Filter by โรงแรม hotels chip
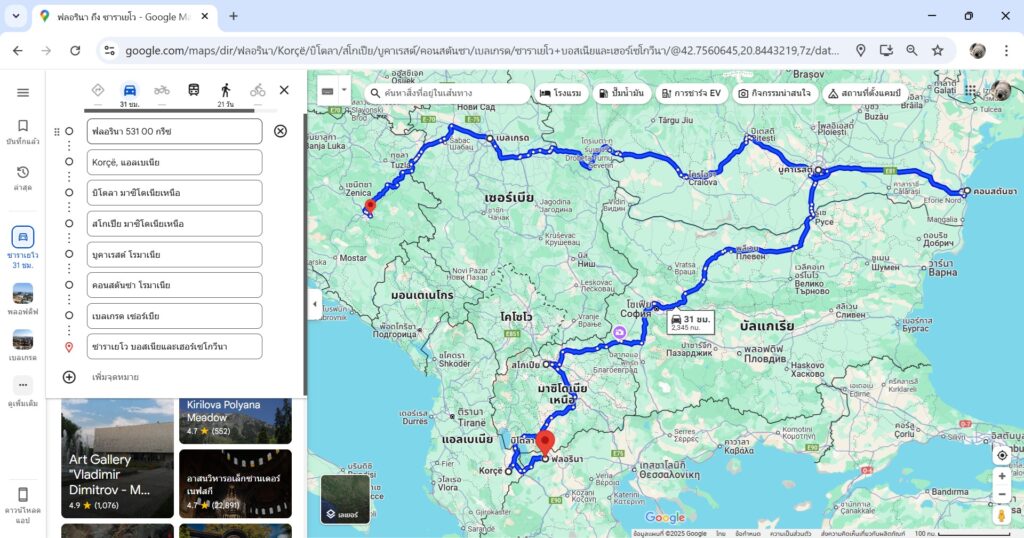Image resolution: width=1024 pixels, height=538 pixels. pyautogui.click(x=560, y=93)
